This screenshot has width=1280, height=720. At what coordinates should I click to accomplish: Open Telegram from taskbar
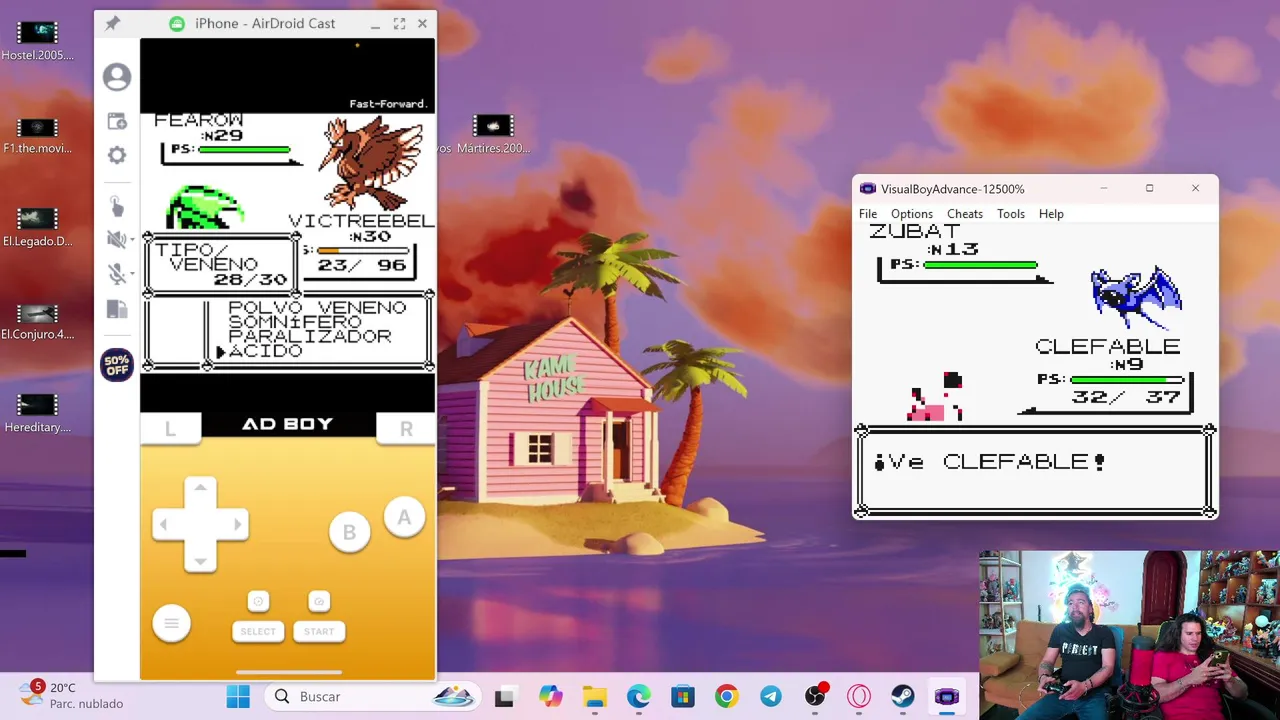770,697
